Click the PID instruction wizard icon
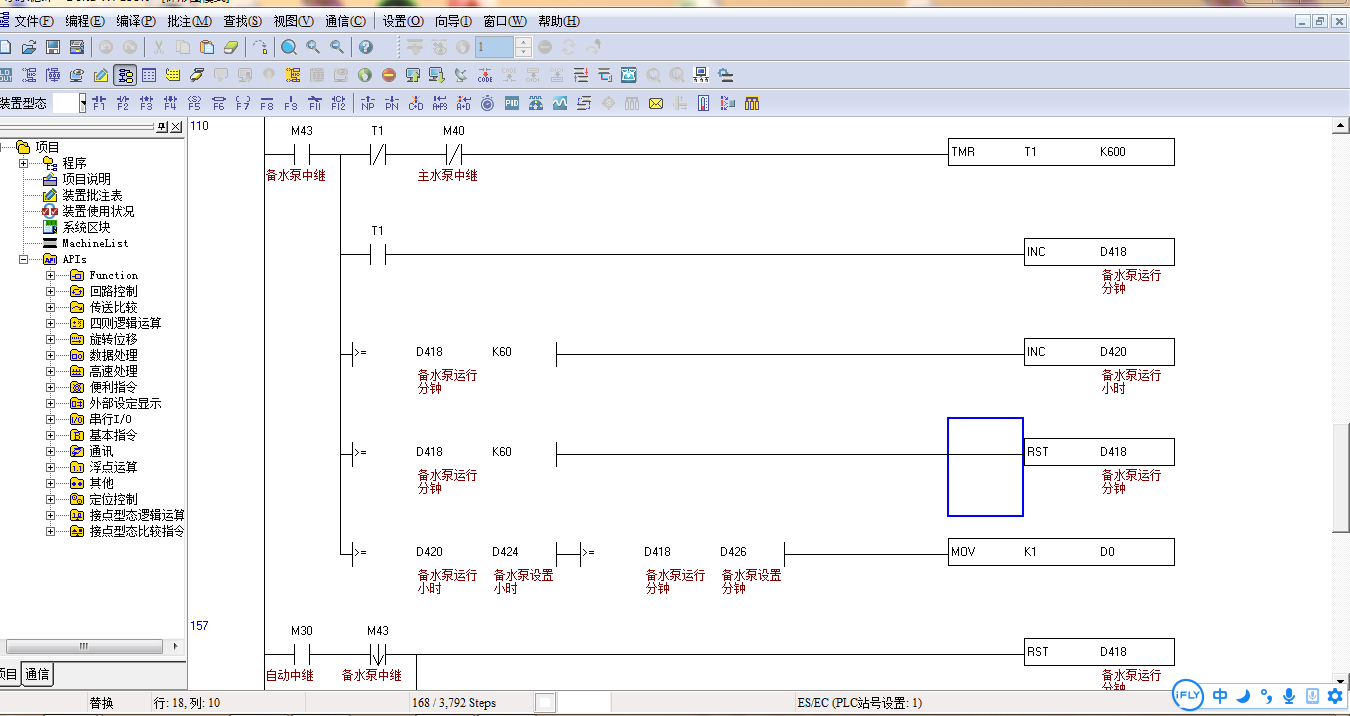The image size is (1350, 716). click(512, 103)
